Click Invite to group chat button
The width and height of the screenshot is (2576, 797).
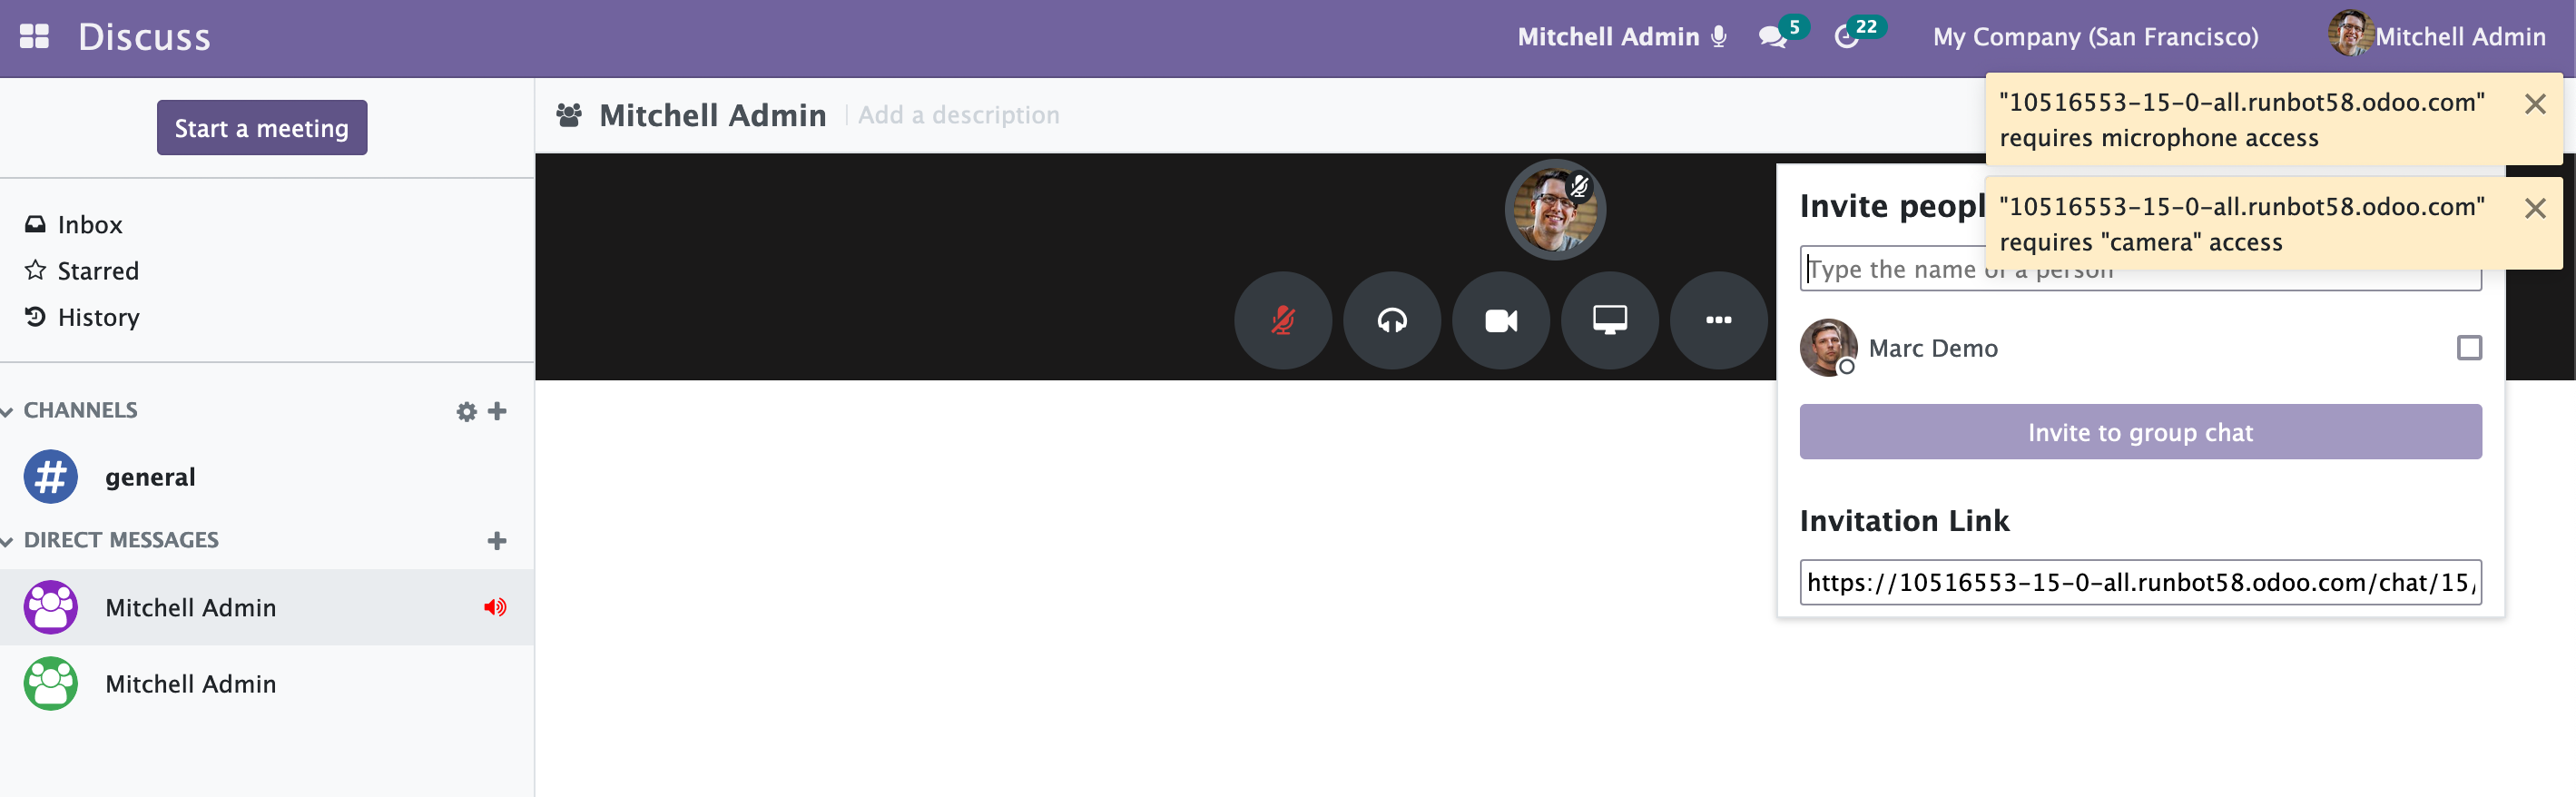[2140, 432]
